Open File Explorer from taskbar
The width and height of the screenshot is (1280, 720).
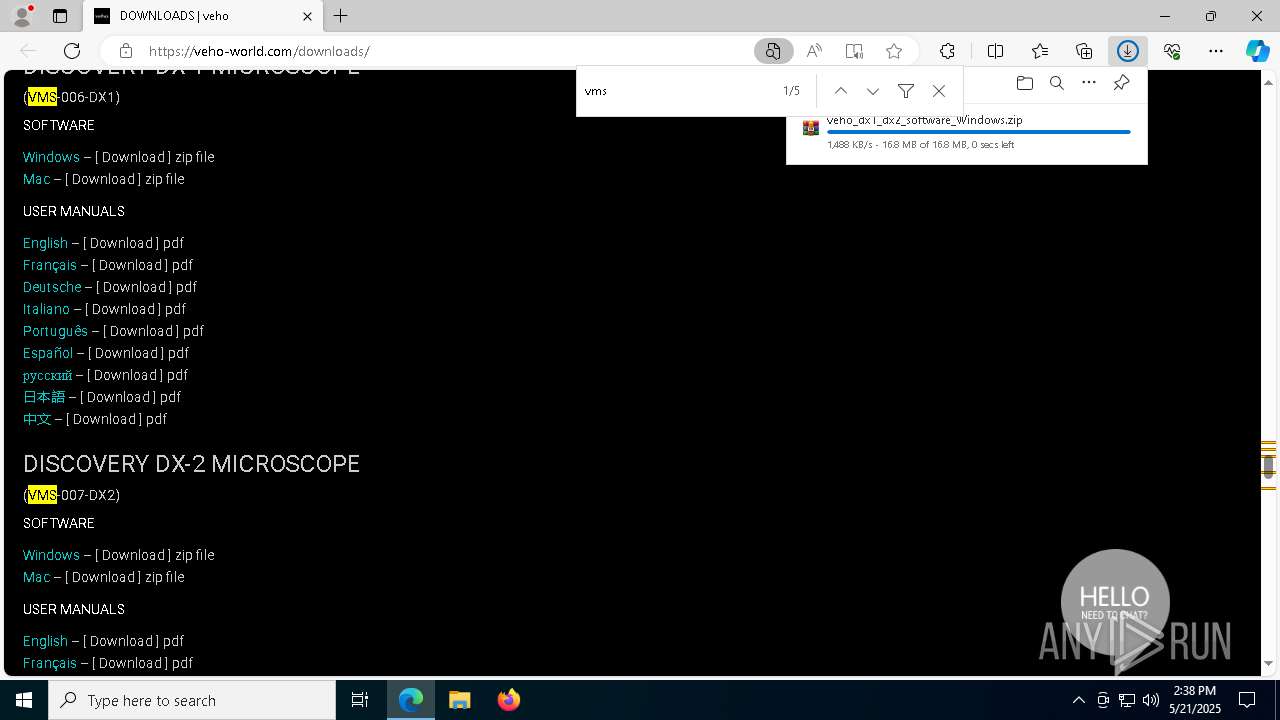[459, 700]
